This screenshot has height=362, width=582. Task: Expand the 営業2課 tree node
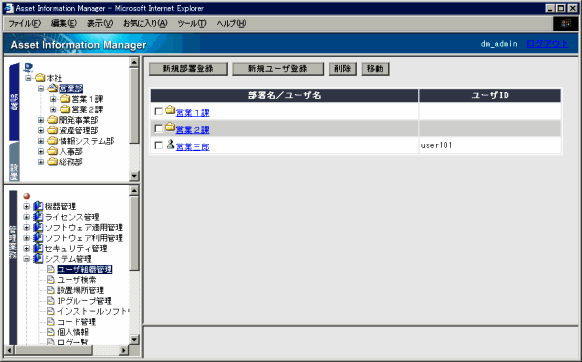[53, 110]
